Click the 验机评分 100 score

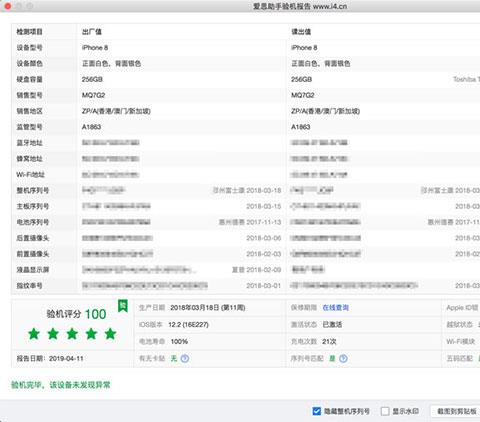(76, 314)
